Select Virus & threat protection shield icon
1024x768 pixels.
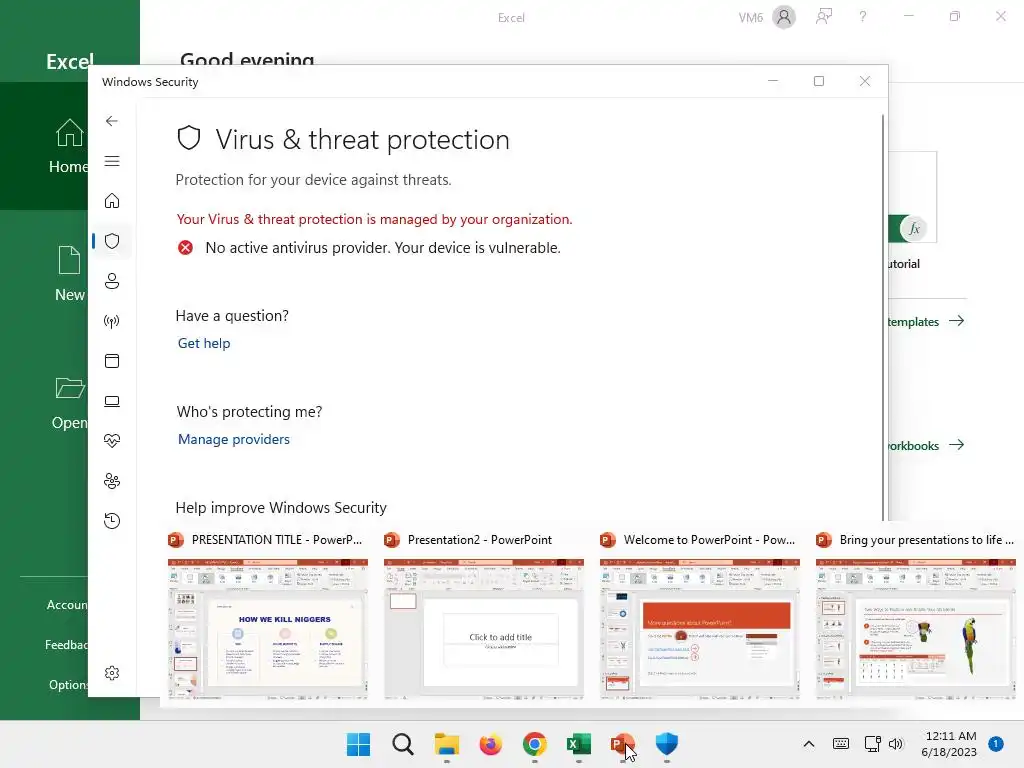112,241
